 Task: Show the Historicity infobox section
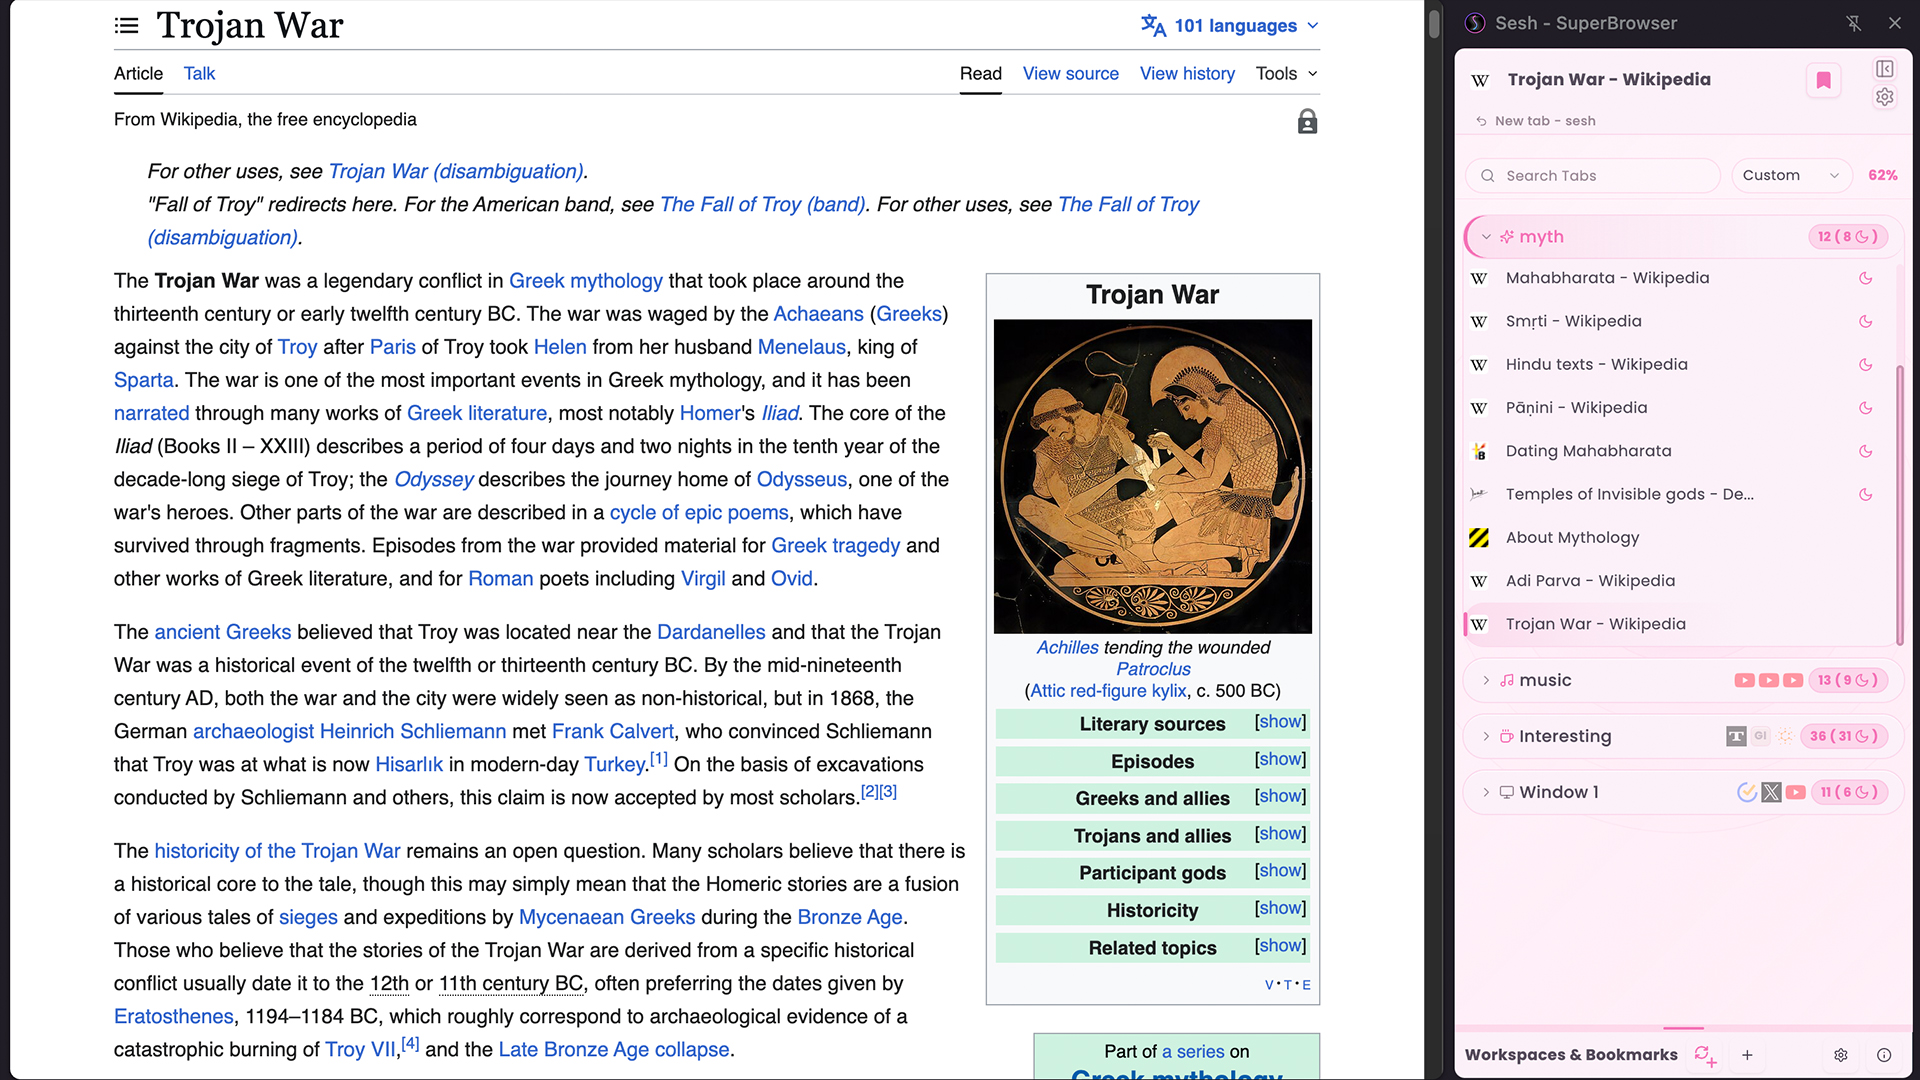(1280, 908)
